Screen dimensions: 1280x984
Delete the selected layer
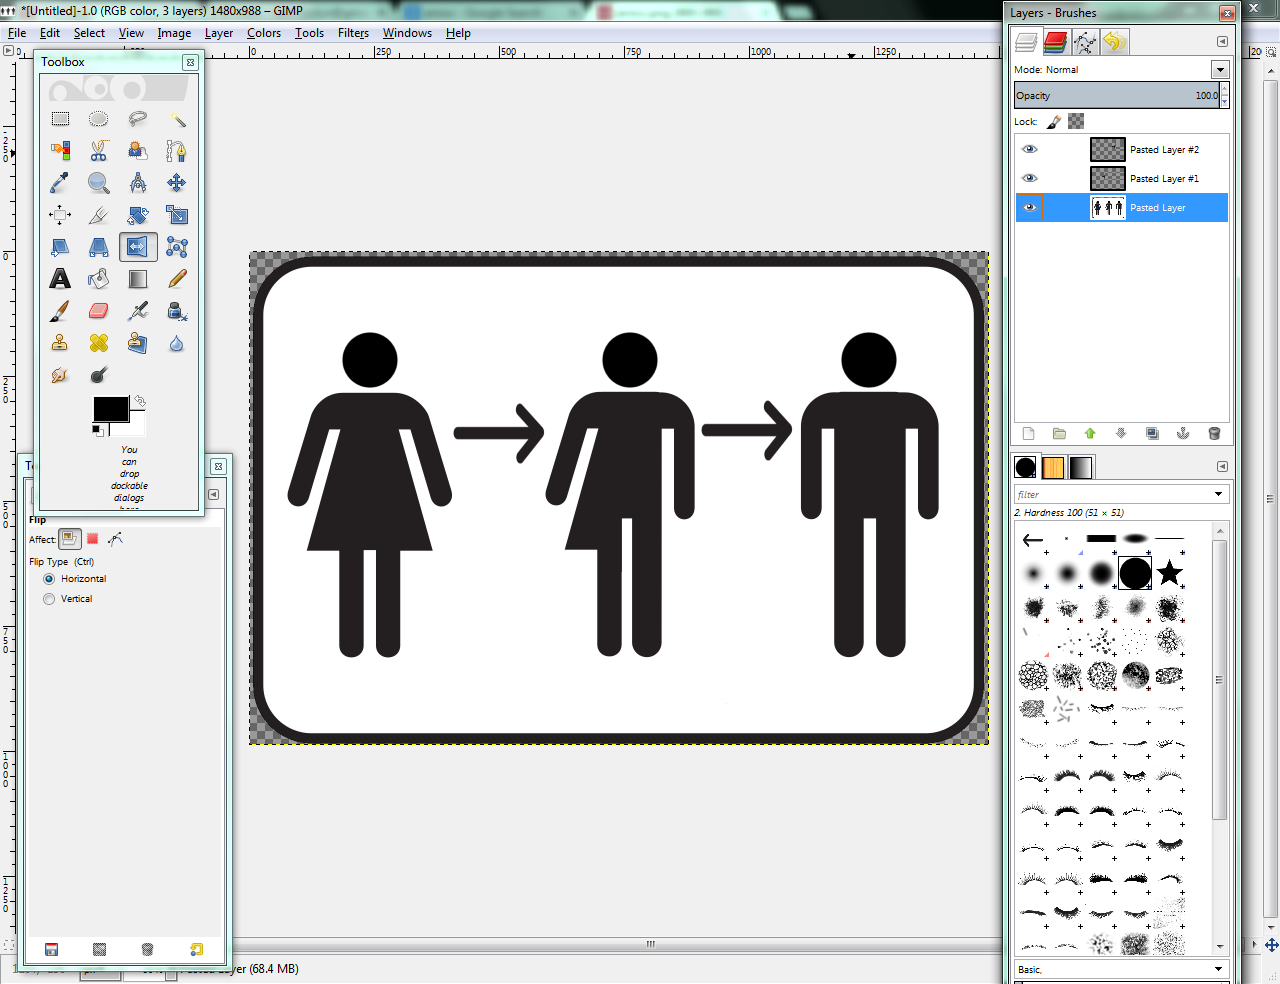pos(1214,433)
